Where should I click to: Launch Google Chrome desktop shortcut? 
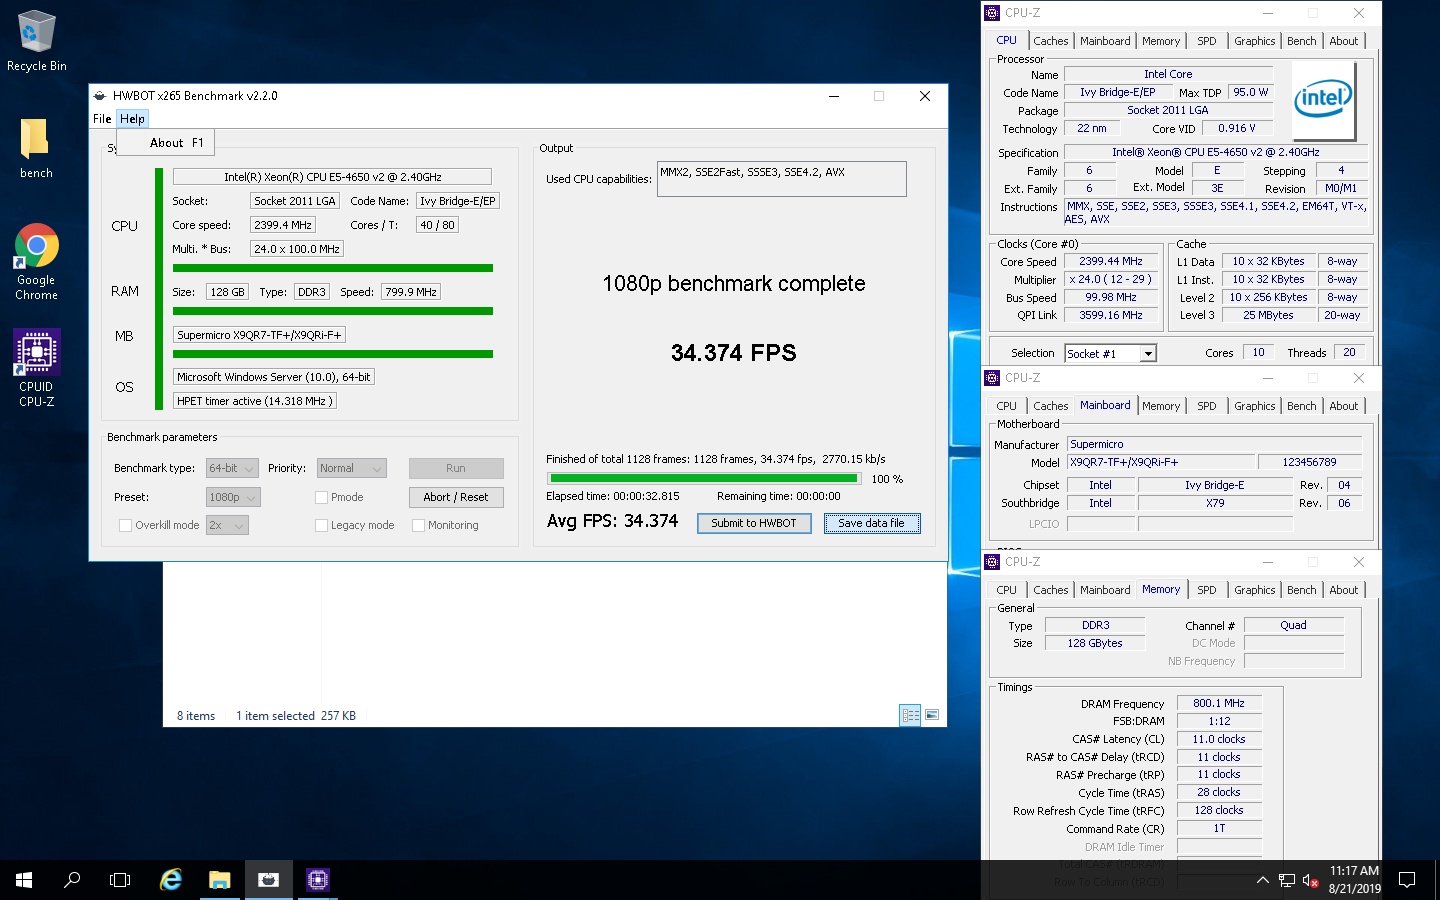pyautogui.click(x=36, y=261)
